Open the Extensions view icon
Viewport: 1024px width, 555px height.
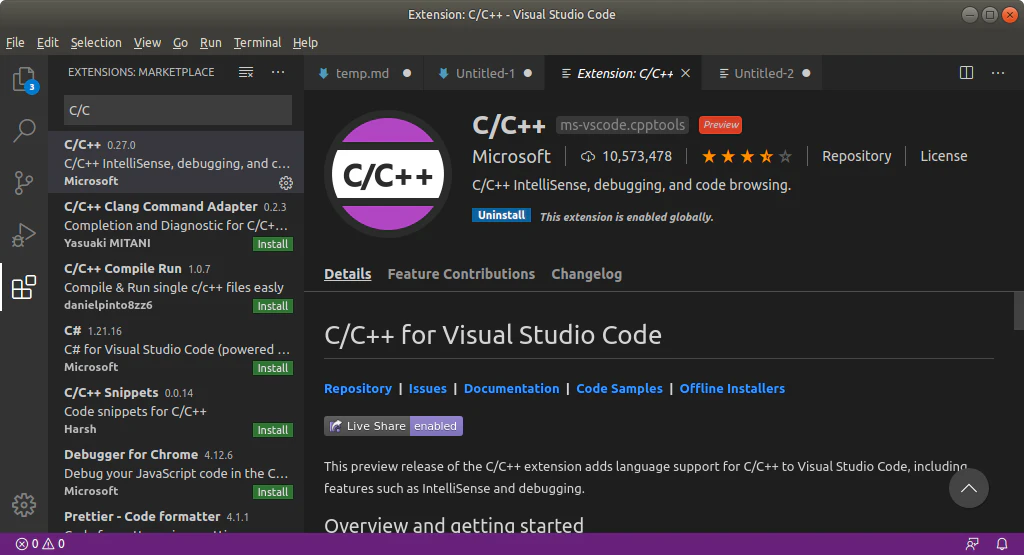click(24, 287)
